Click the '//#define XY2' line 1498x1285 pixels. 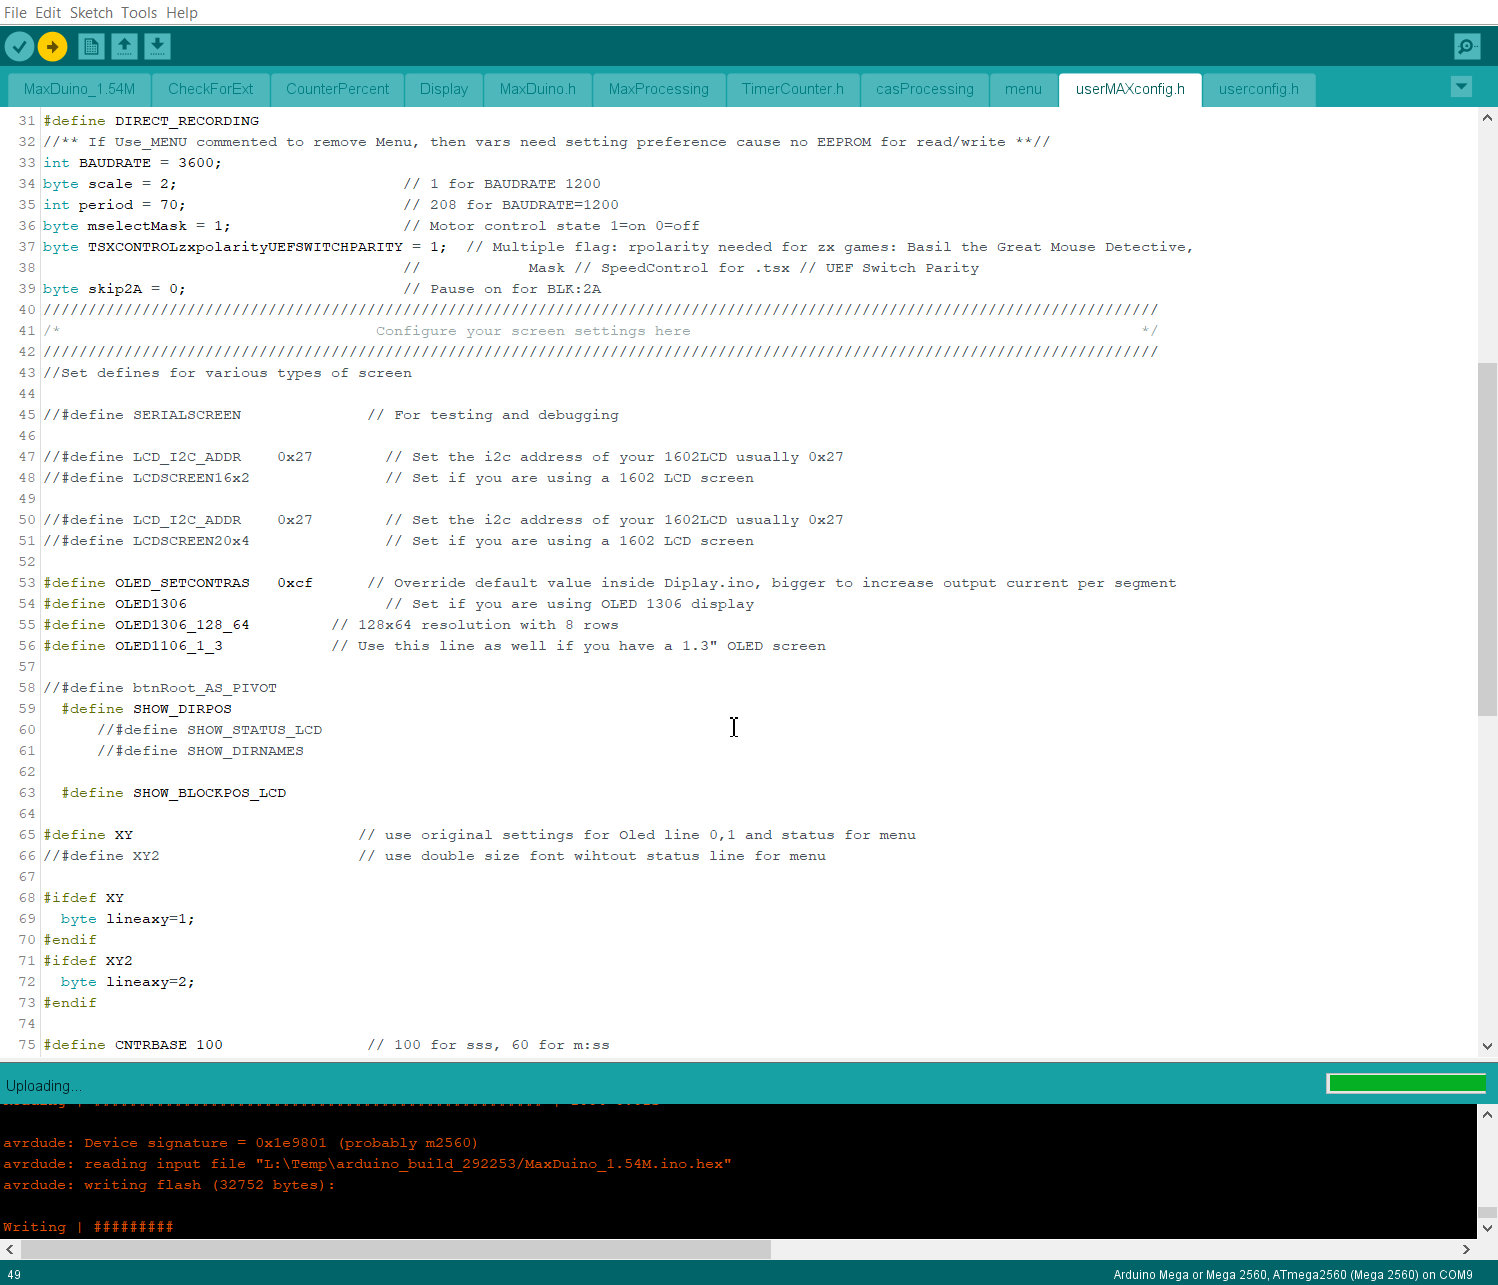coord(101,856)
